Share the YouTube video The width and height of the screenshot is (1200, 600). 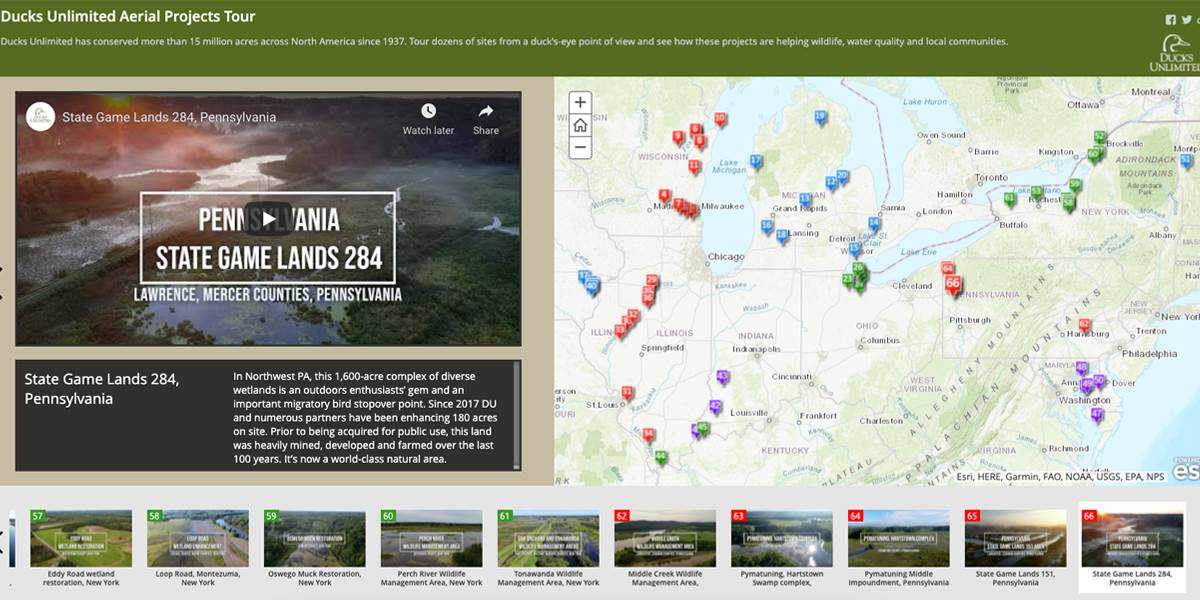486,118
